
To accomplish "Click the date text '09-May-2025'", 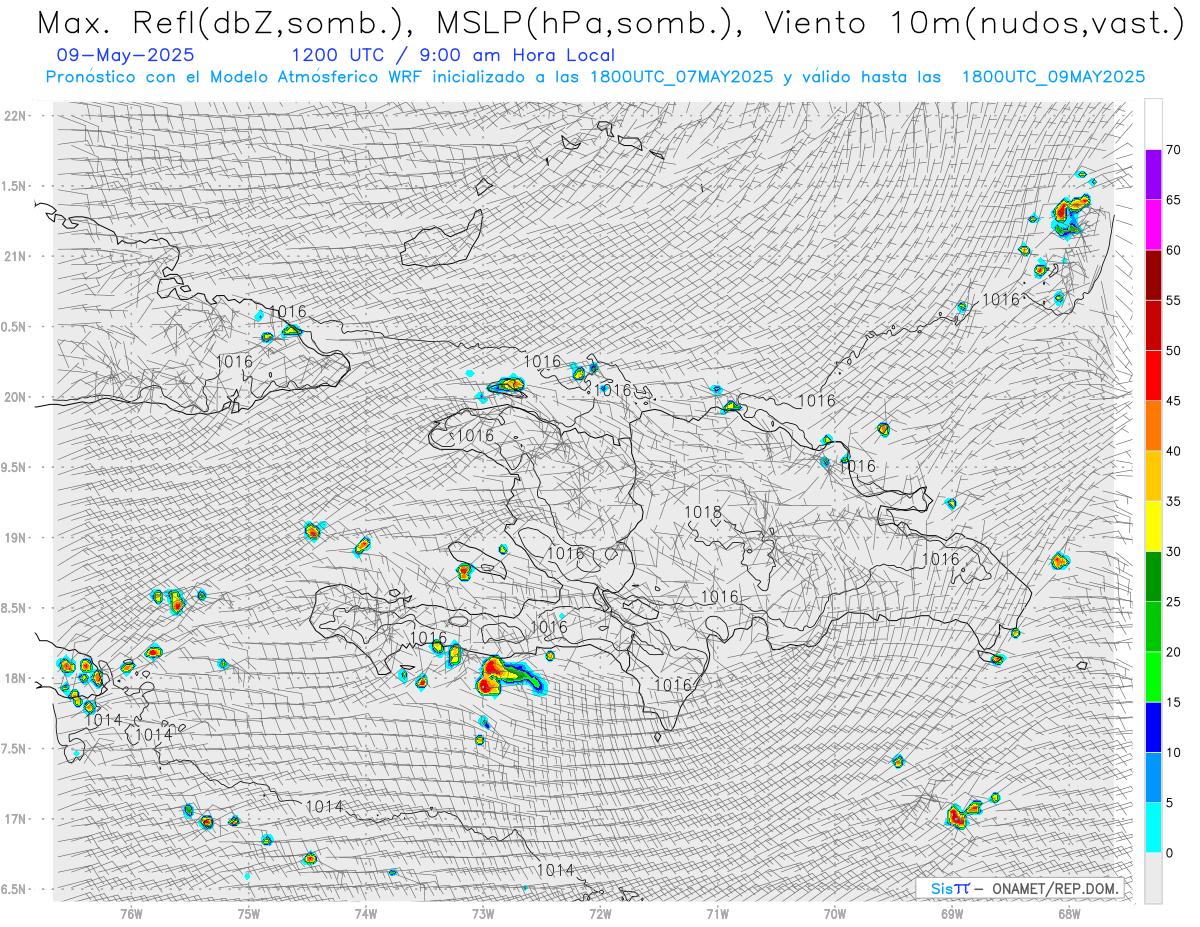I will click(127, 56).
